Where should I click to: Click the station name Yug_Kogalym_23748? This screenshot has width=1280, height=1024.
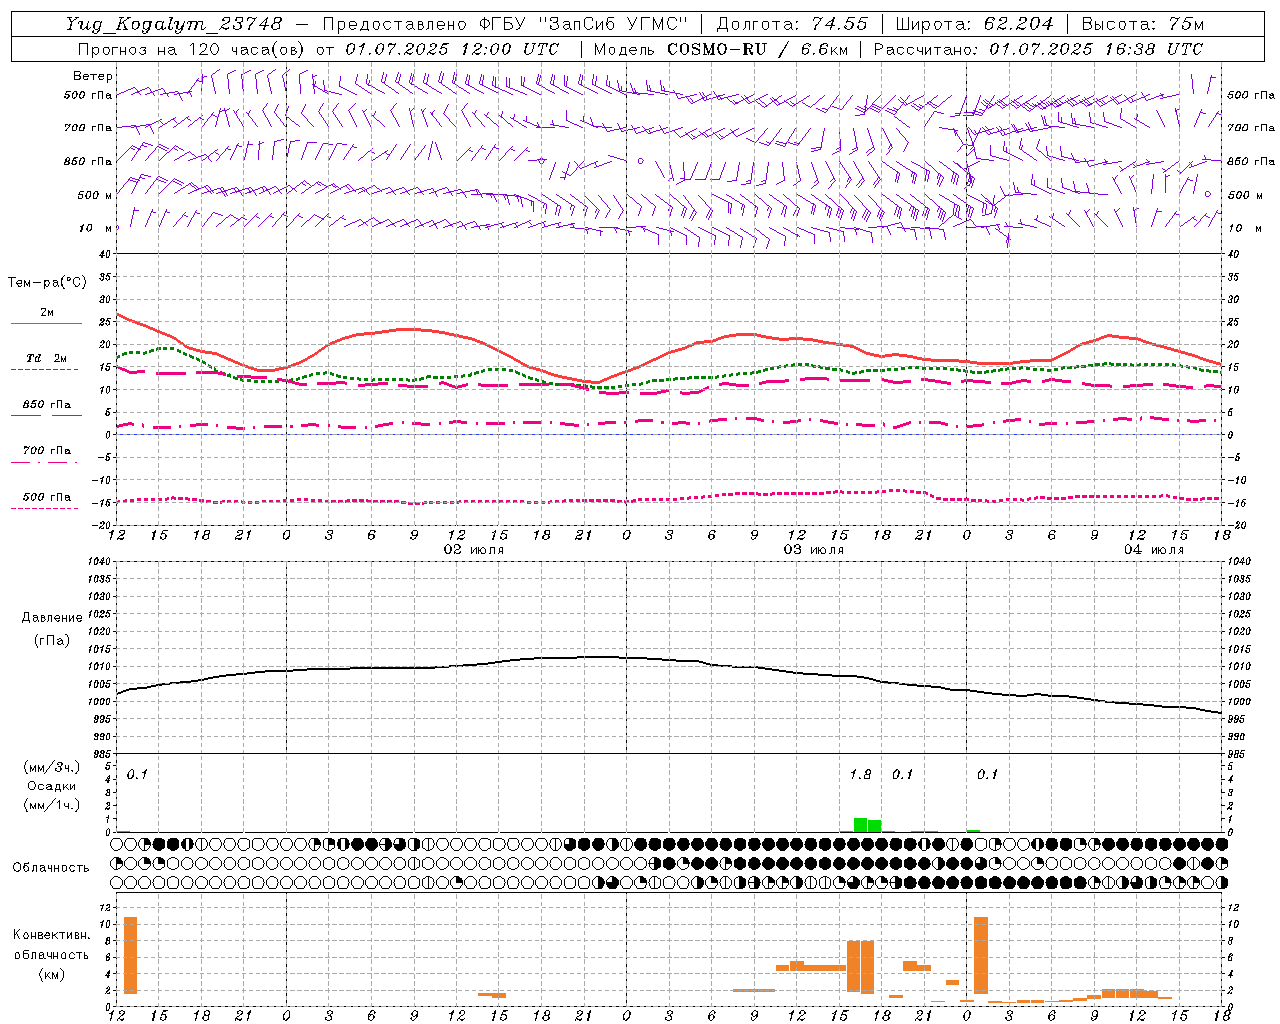coord(174,24)
